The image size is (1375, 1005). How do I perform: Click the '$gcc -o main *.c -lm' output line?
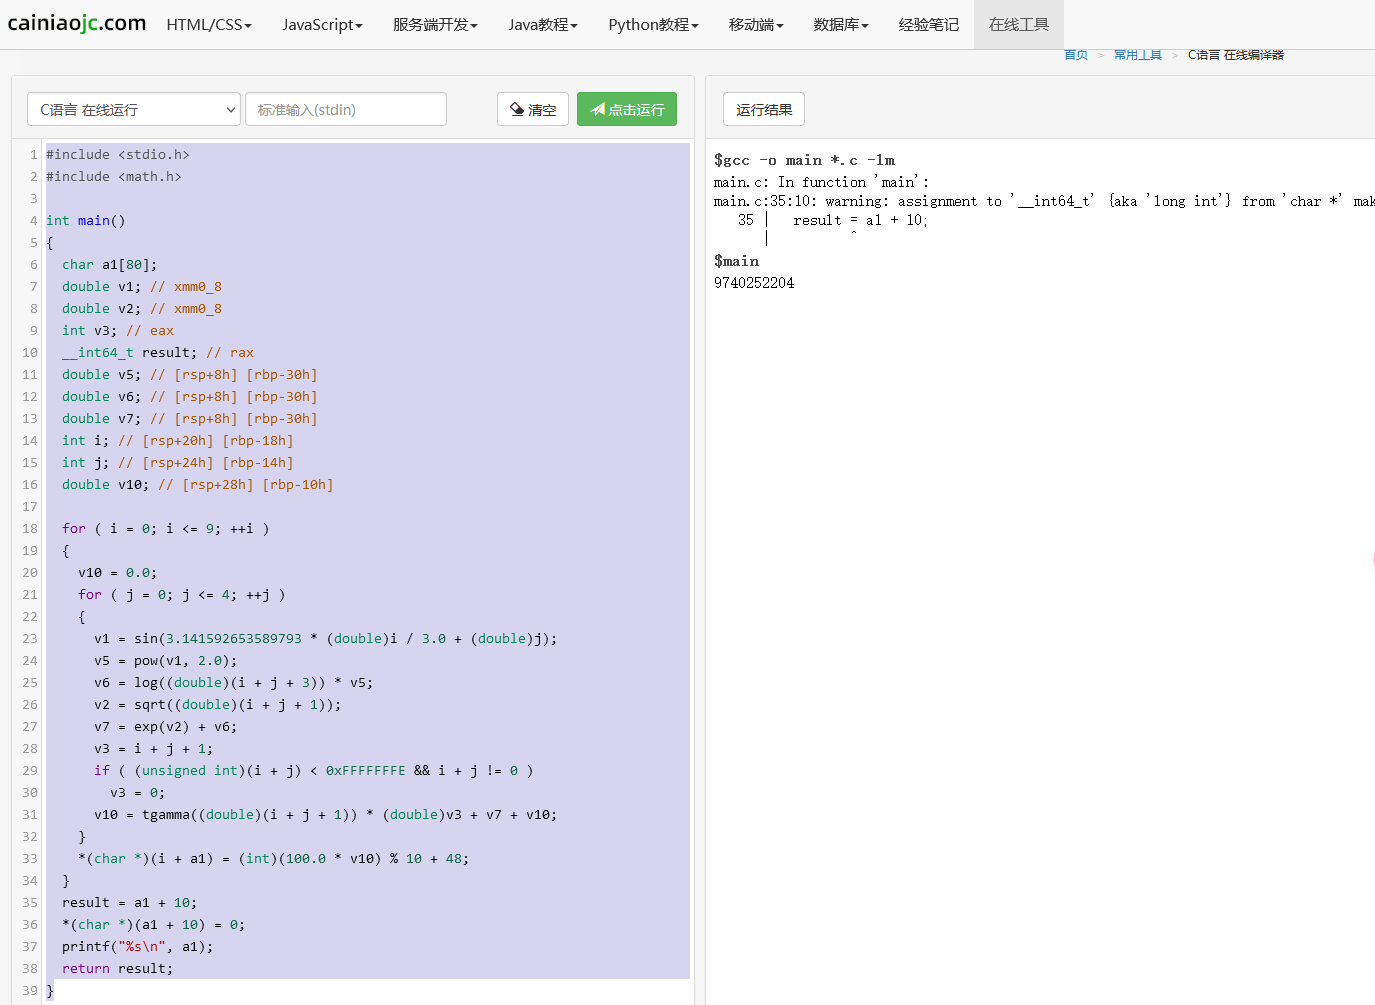804,160
